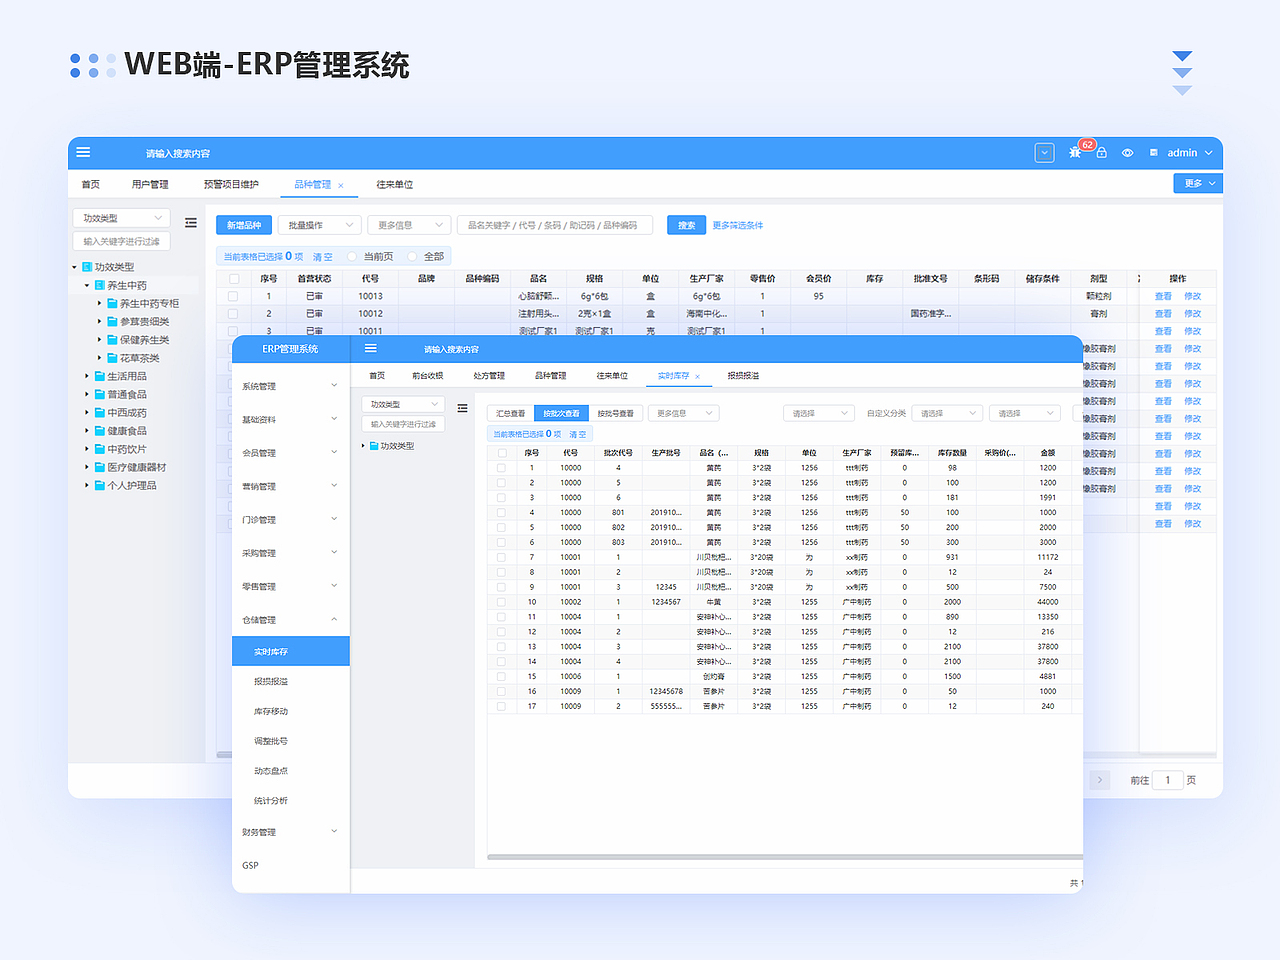
Task: Close the 品种管理 tab with its x
Action: point(341,185)
